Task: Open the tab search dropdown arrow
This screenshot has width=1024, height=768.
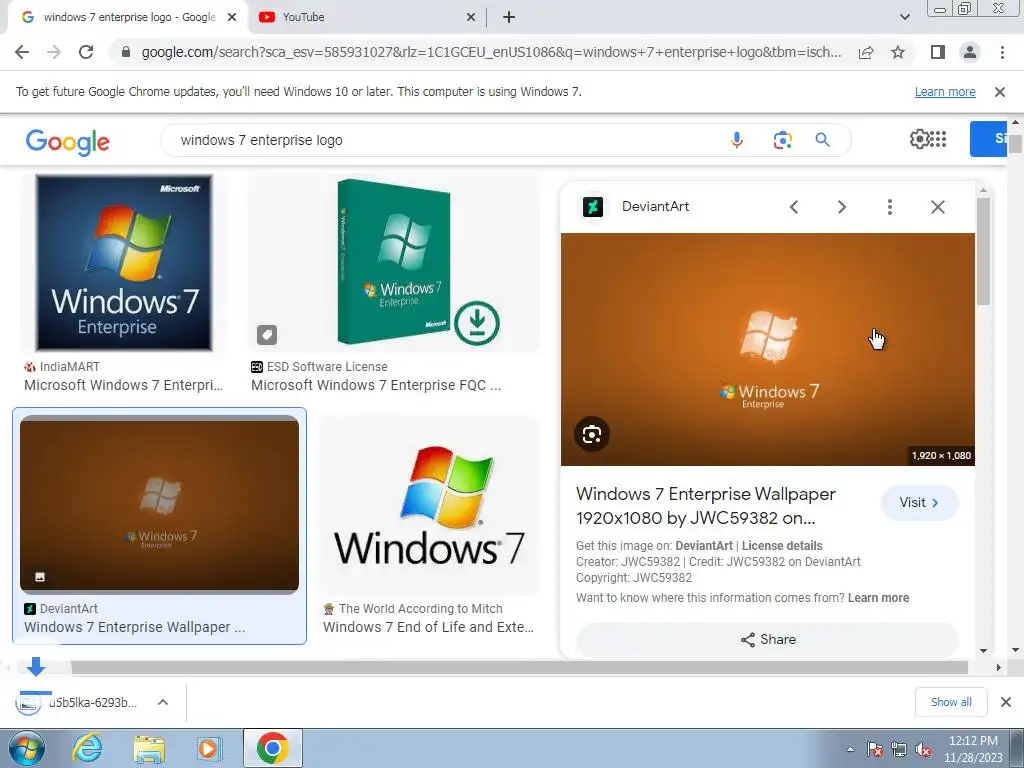Action: click(904, 17)
